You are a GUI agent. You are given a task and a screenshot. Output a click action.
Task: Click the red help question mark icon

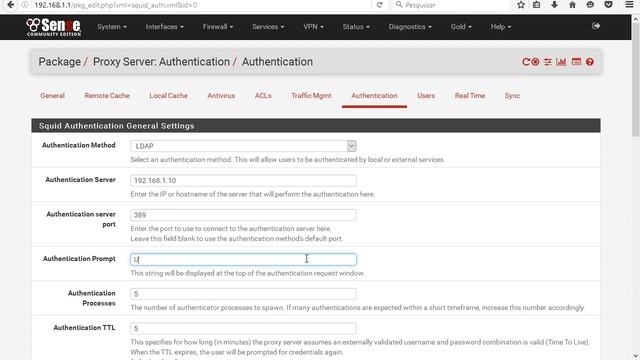pos(590,62)
